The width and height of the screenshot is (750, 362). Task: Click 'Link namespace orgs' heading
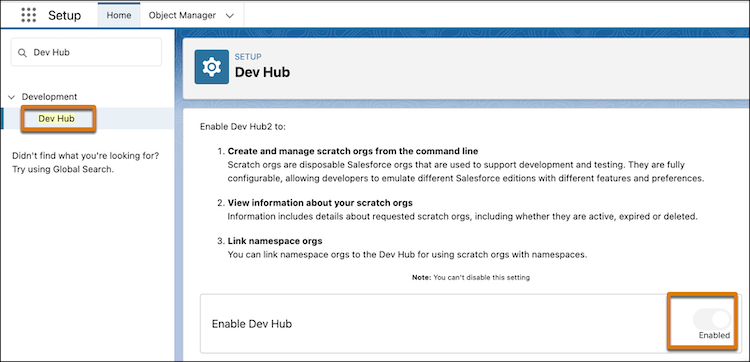pyautogui.click(x=275, y=240)
